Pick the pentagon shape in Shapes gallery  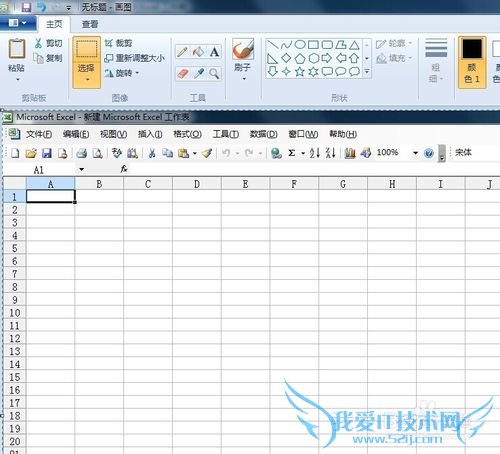[300, 58]
